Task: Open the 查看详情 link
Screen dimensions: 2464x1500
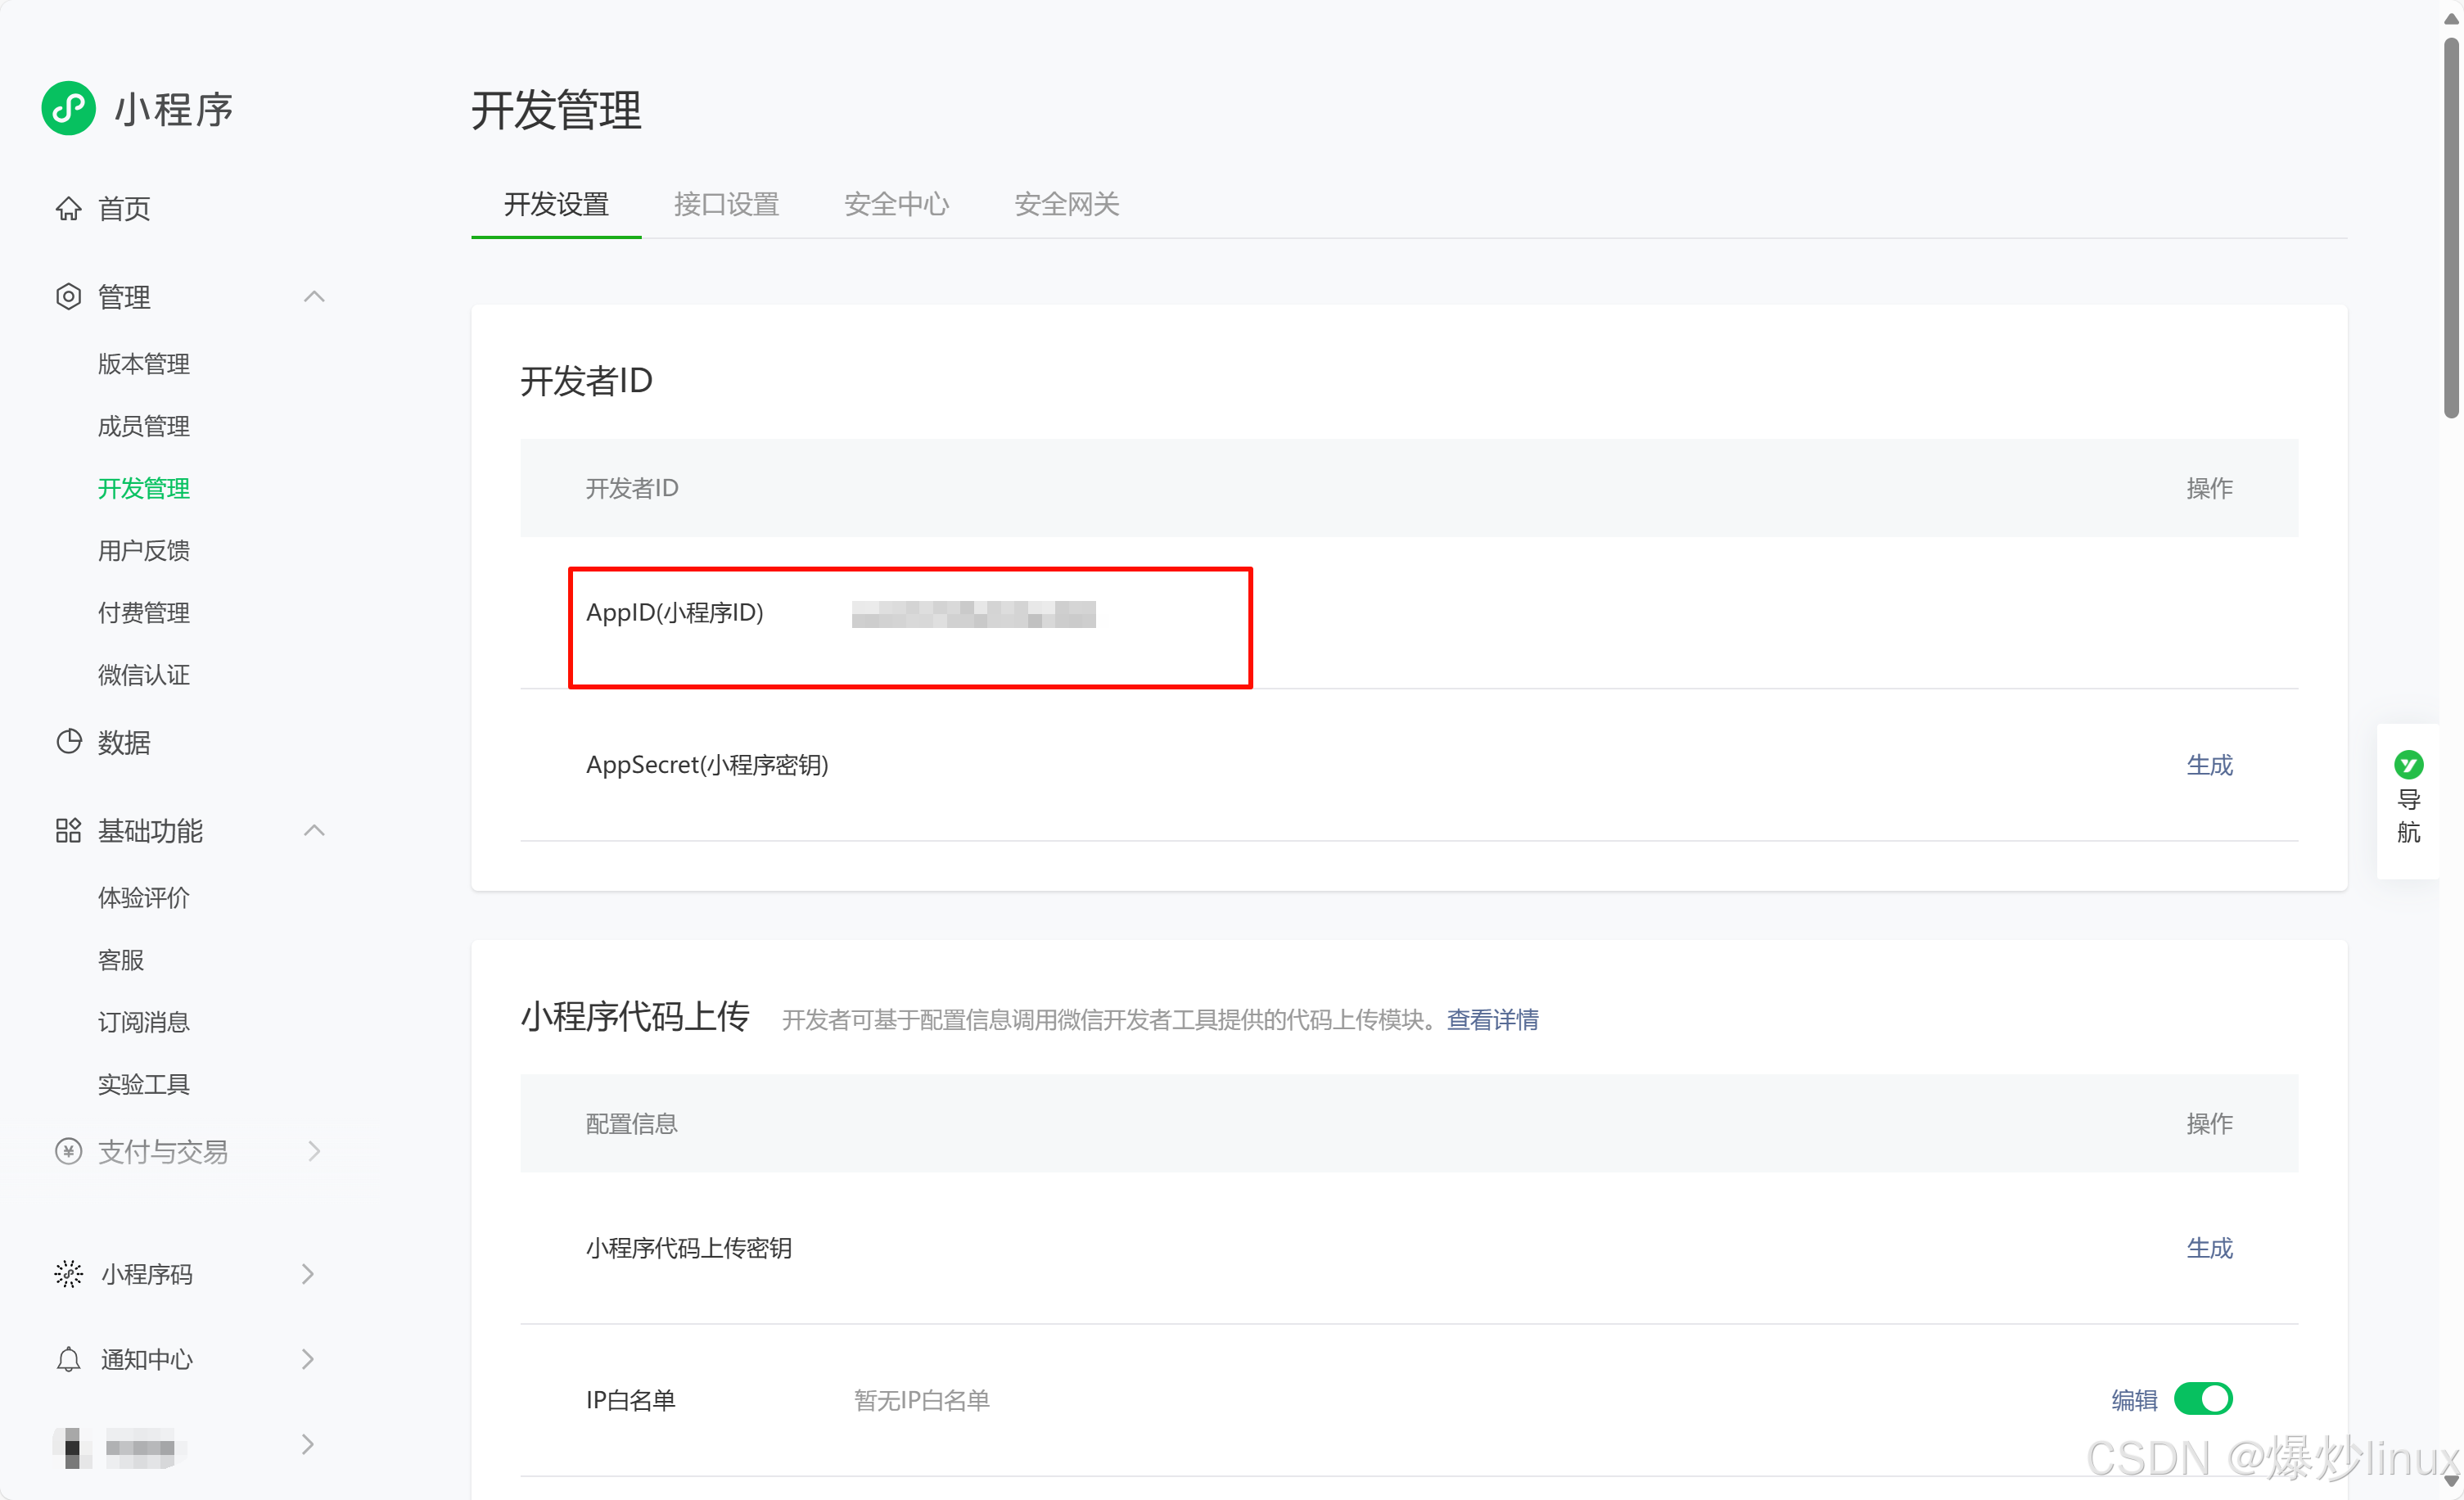Action: pyautogui.click(x=1492, y=1020)
